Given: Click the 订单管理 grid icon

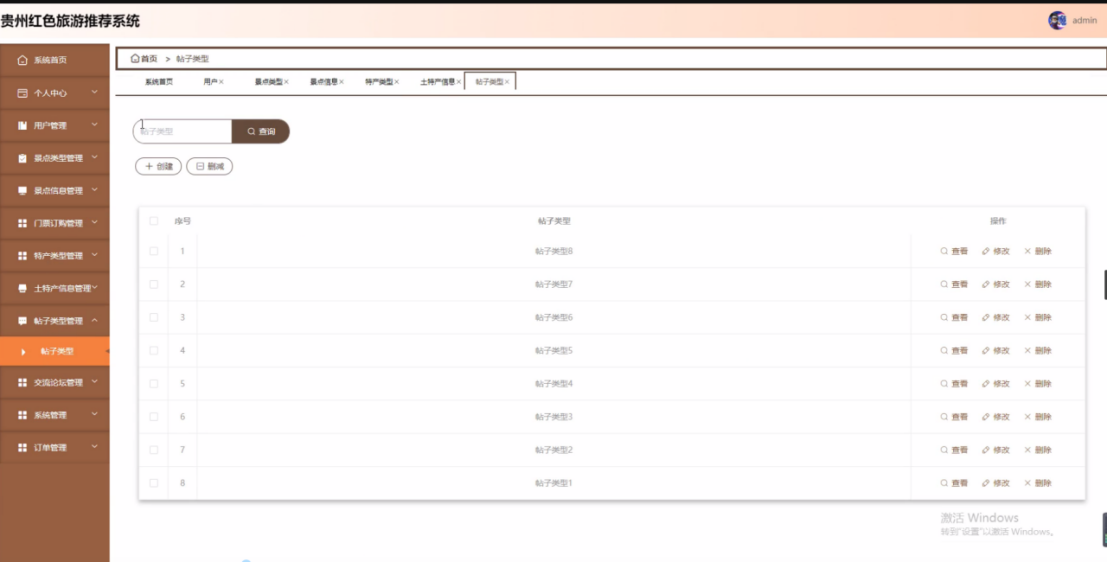Looking at the screenshot, I should click(x=23, y=447).
